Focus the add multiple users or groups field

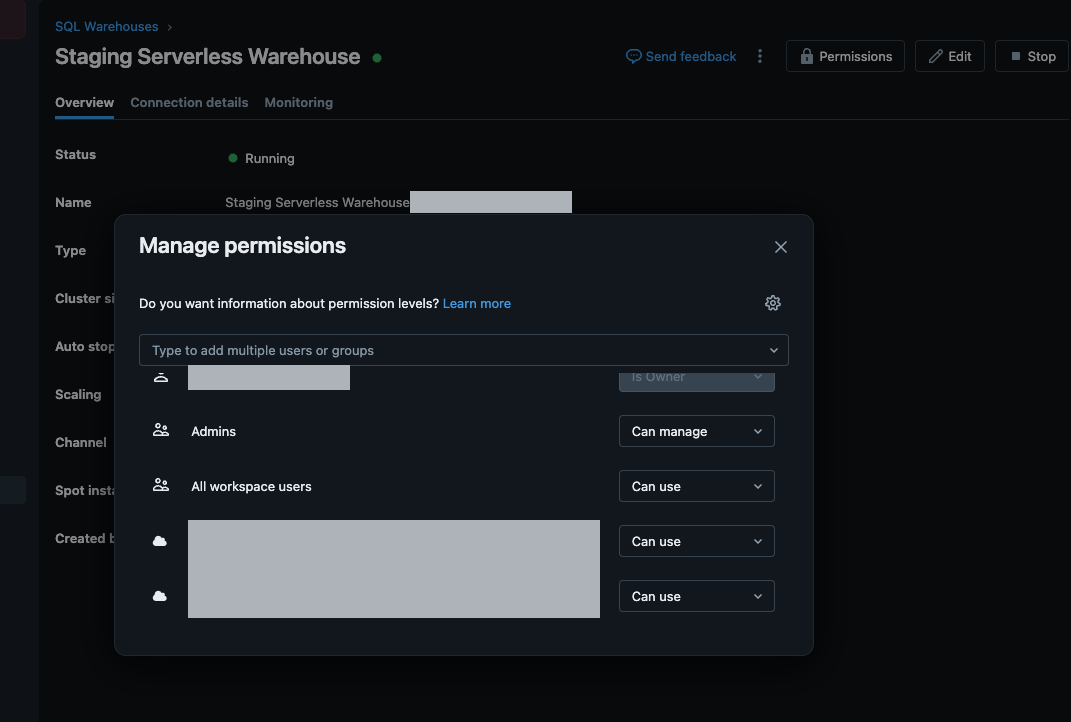coord(464,350)
